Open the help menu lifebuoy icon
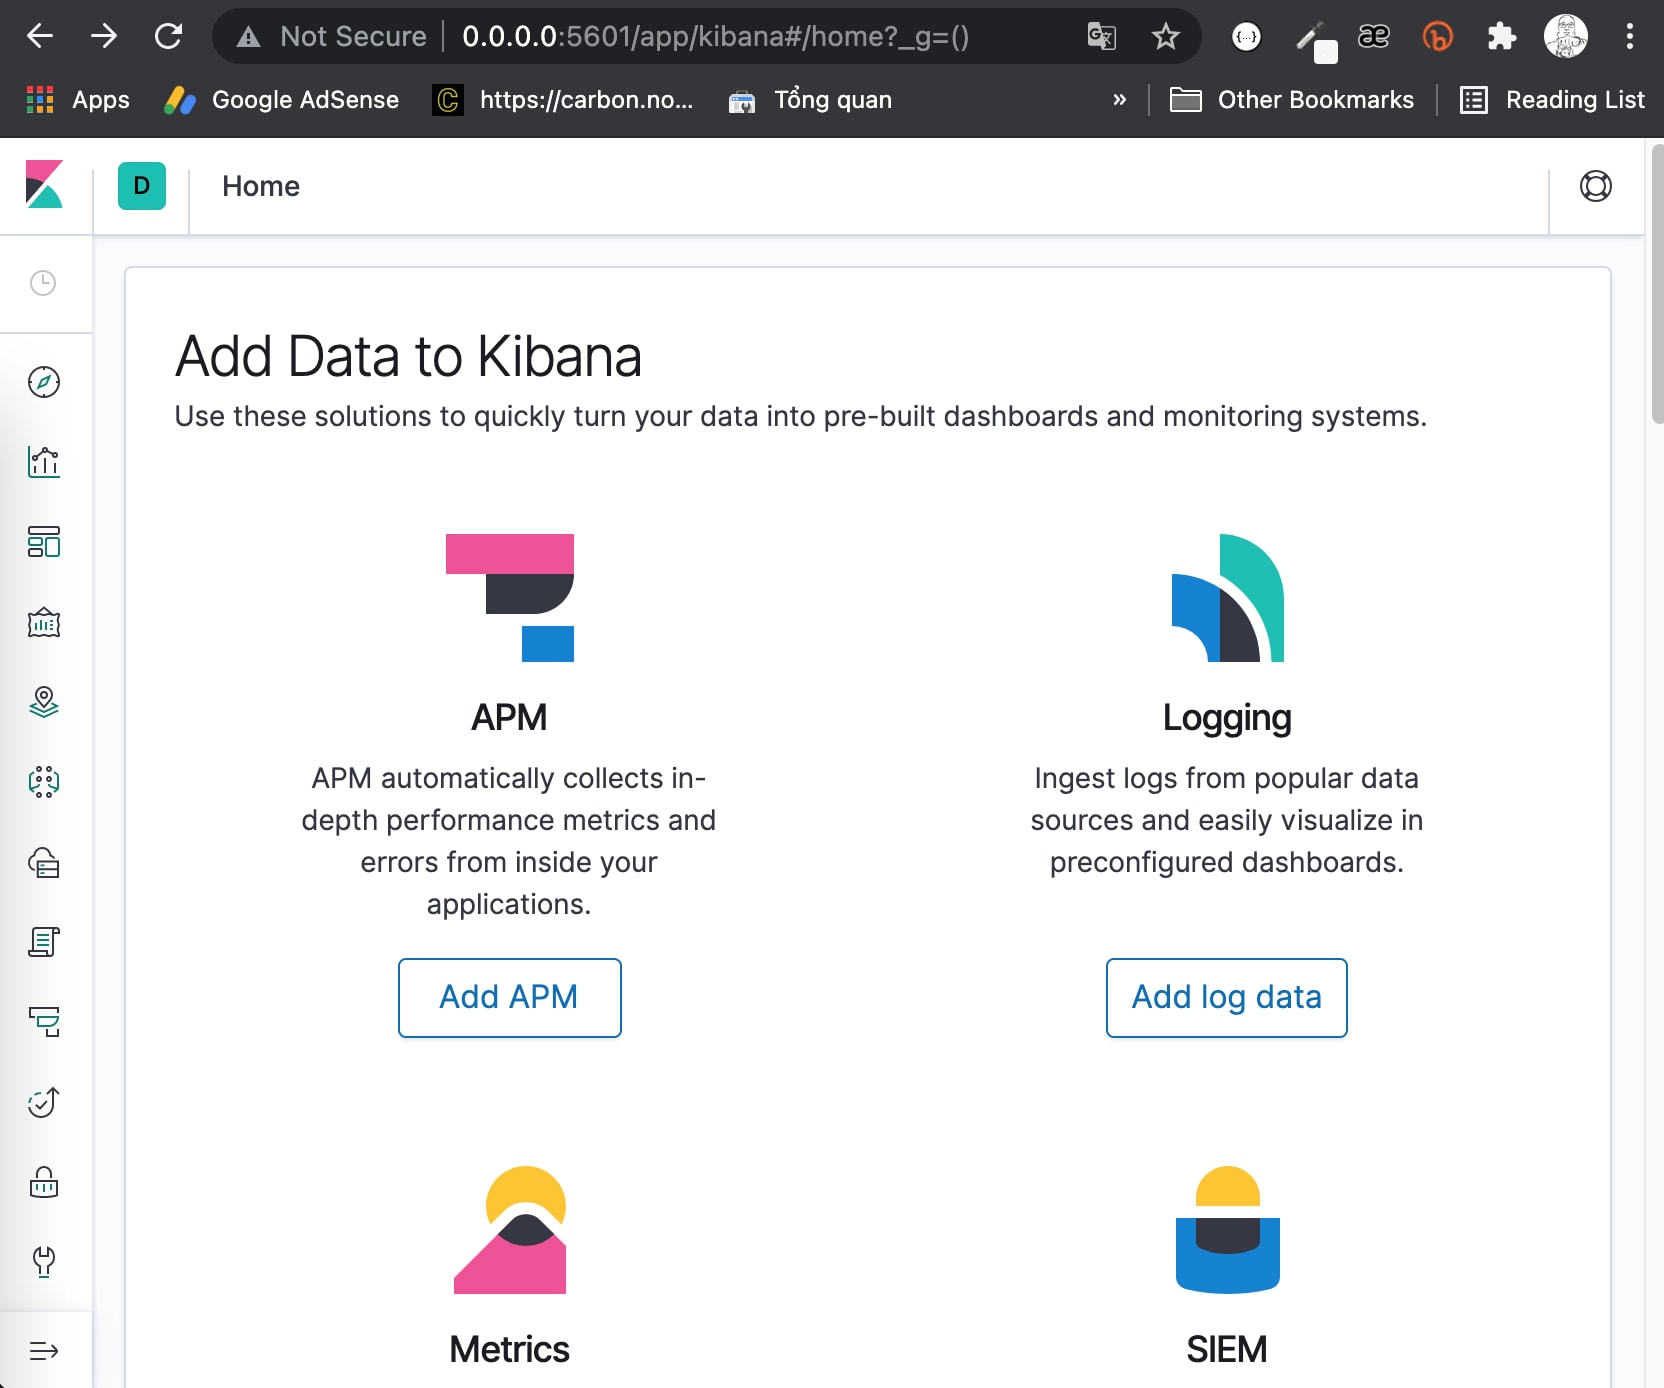The width and height of the screenshot is (1664, 1388). click(x=1595, y=186)
